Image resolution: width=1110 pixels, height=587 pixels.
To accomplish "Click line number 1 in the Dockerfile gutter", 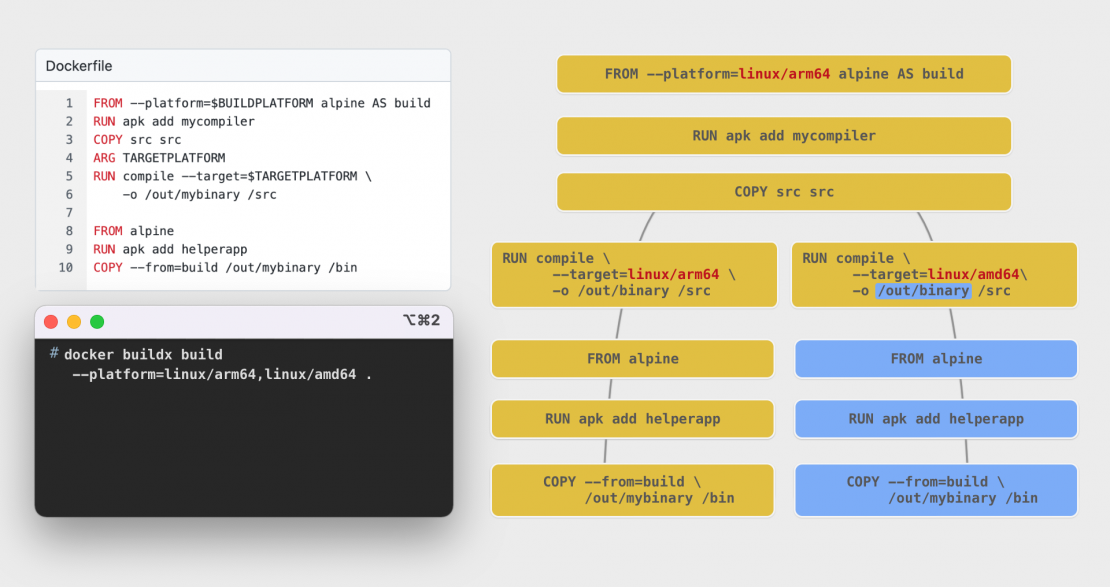I will pos(69,103).
